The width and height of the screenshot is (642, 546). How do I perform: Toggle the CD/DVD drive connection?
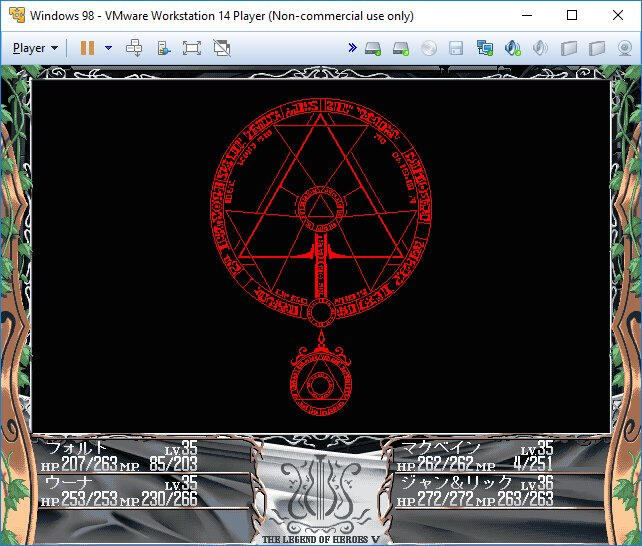point(429,48)
